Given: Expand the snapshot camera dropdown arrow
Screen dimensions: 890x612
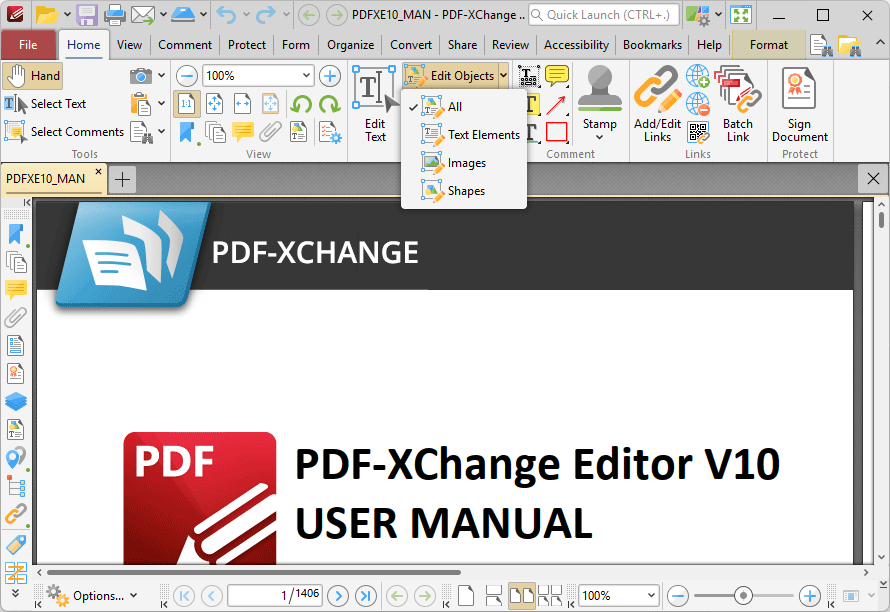Looking at the screenshot, I should point(162,76).
